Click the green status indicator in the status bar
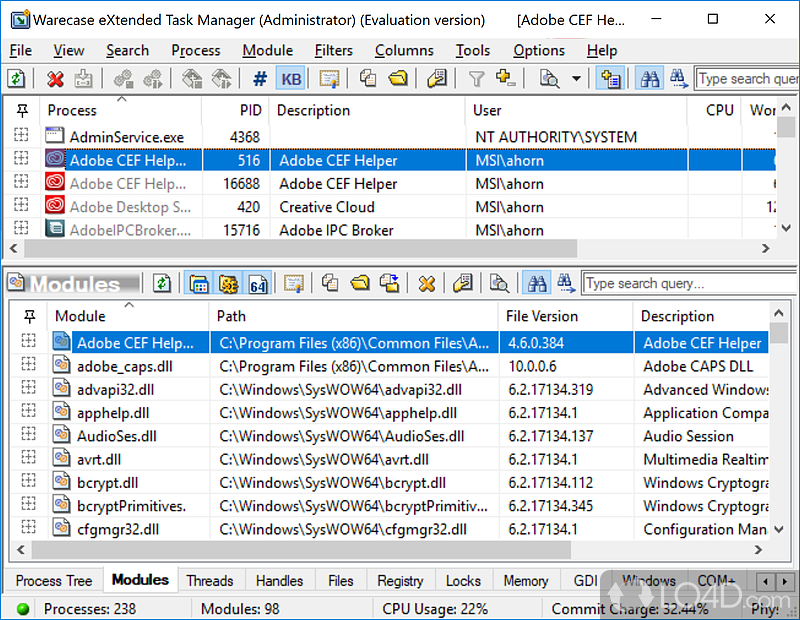This screenshot has height=620, width=800. [22, 609]
